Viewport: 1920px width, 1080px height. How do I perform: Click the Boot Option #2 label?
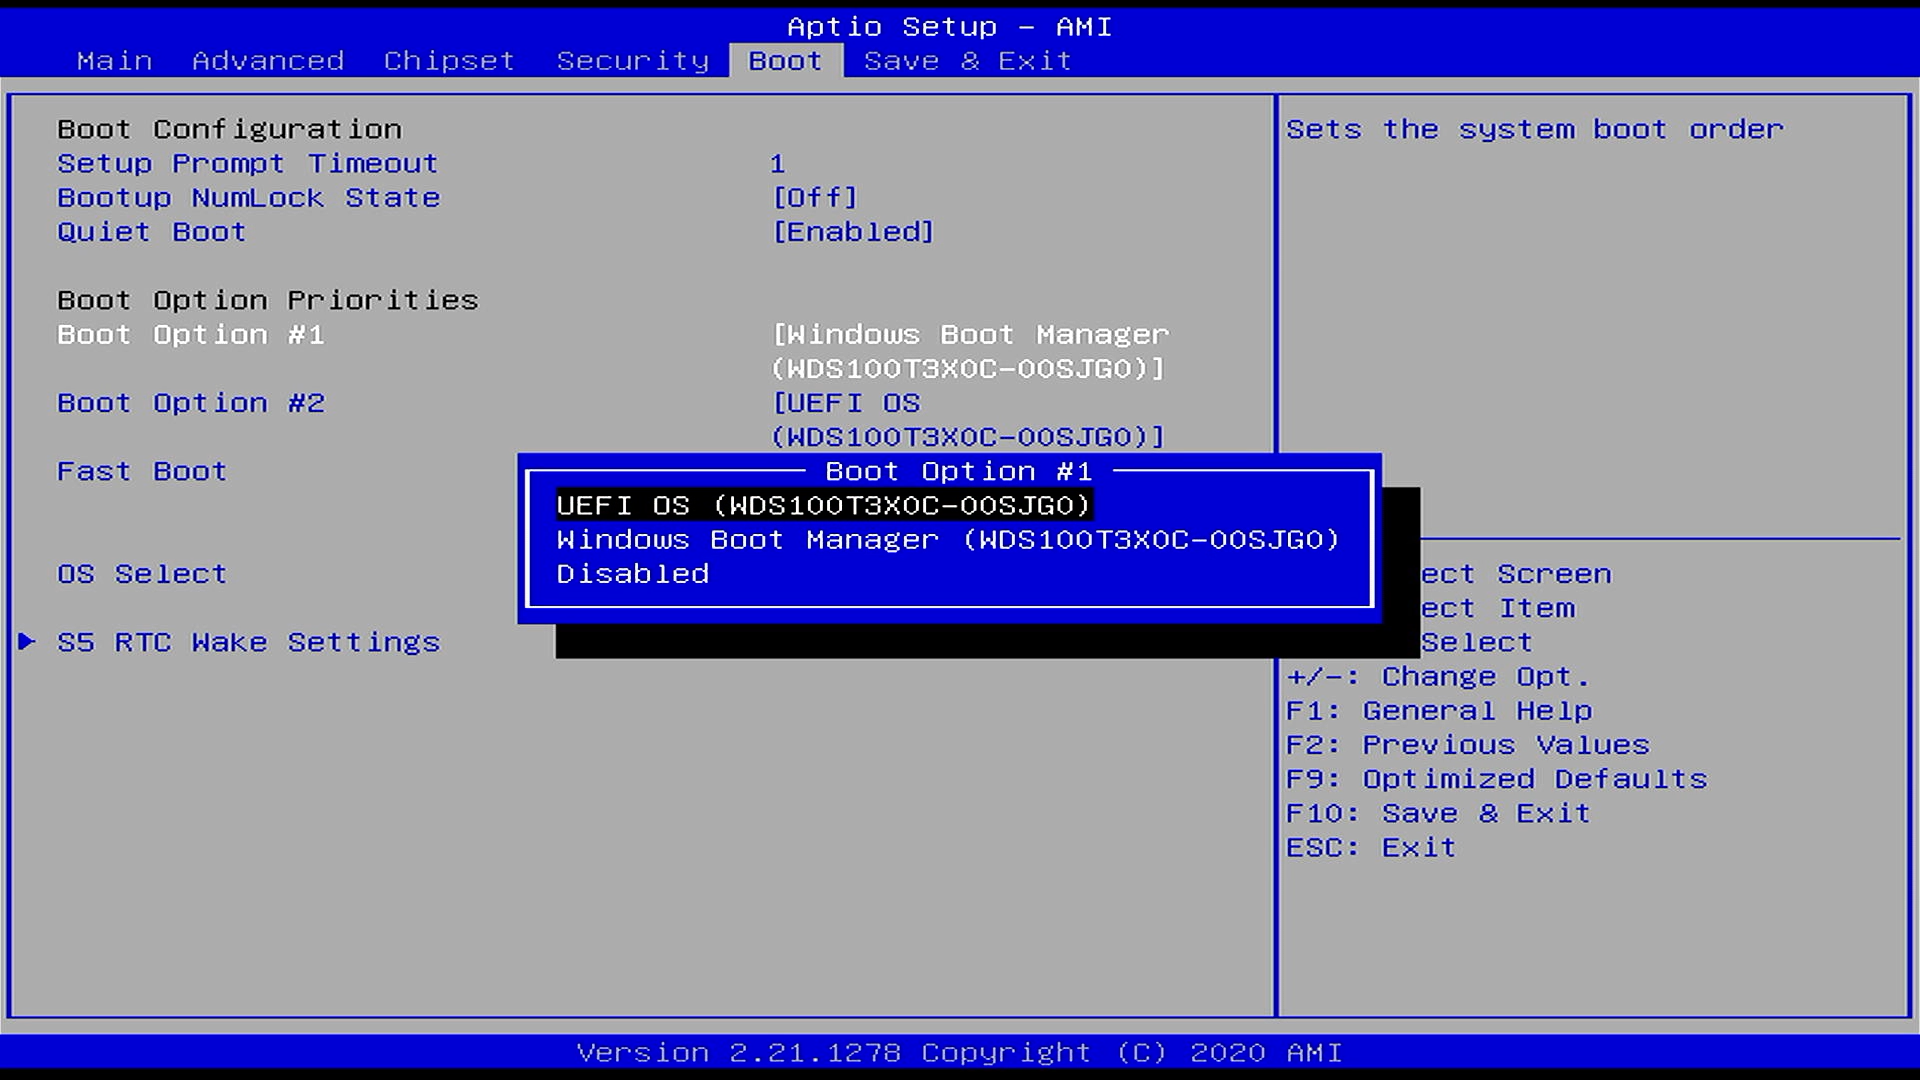(x=191, y=403)
